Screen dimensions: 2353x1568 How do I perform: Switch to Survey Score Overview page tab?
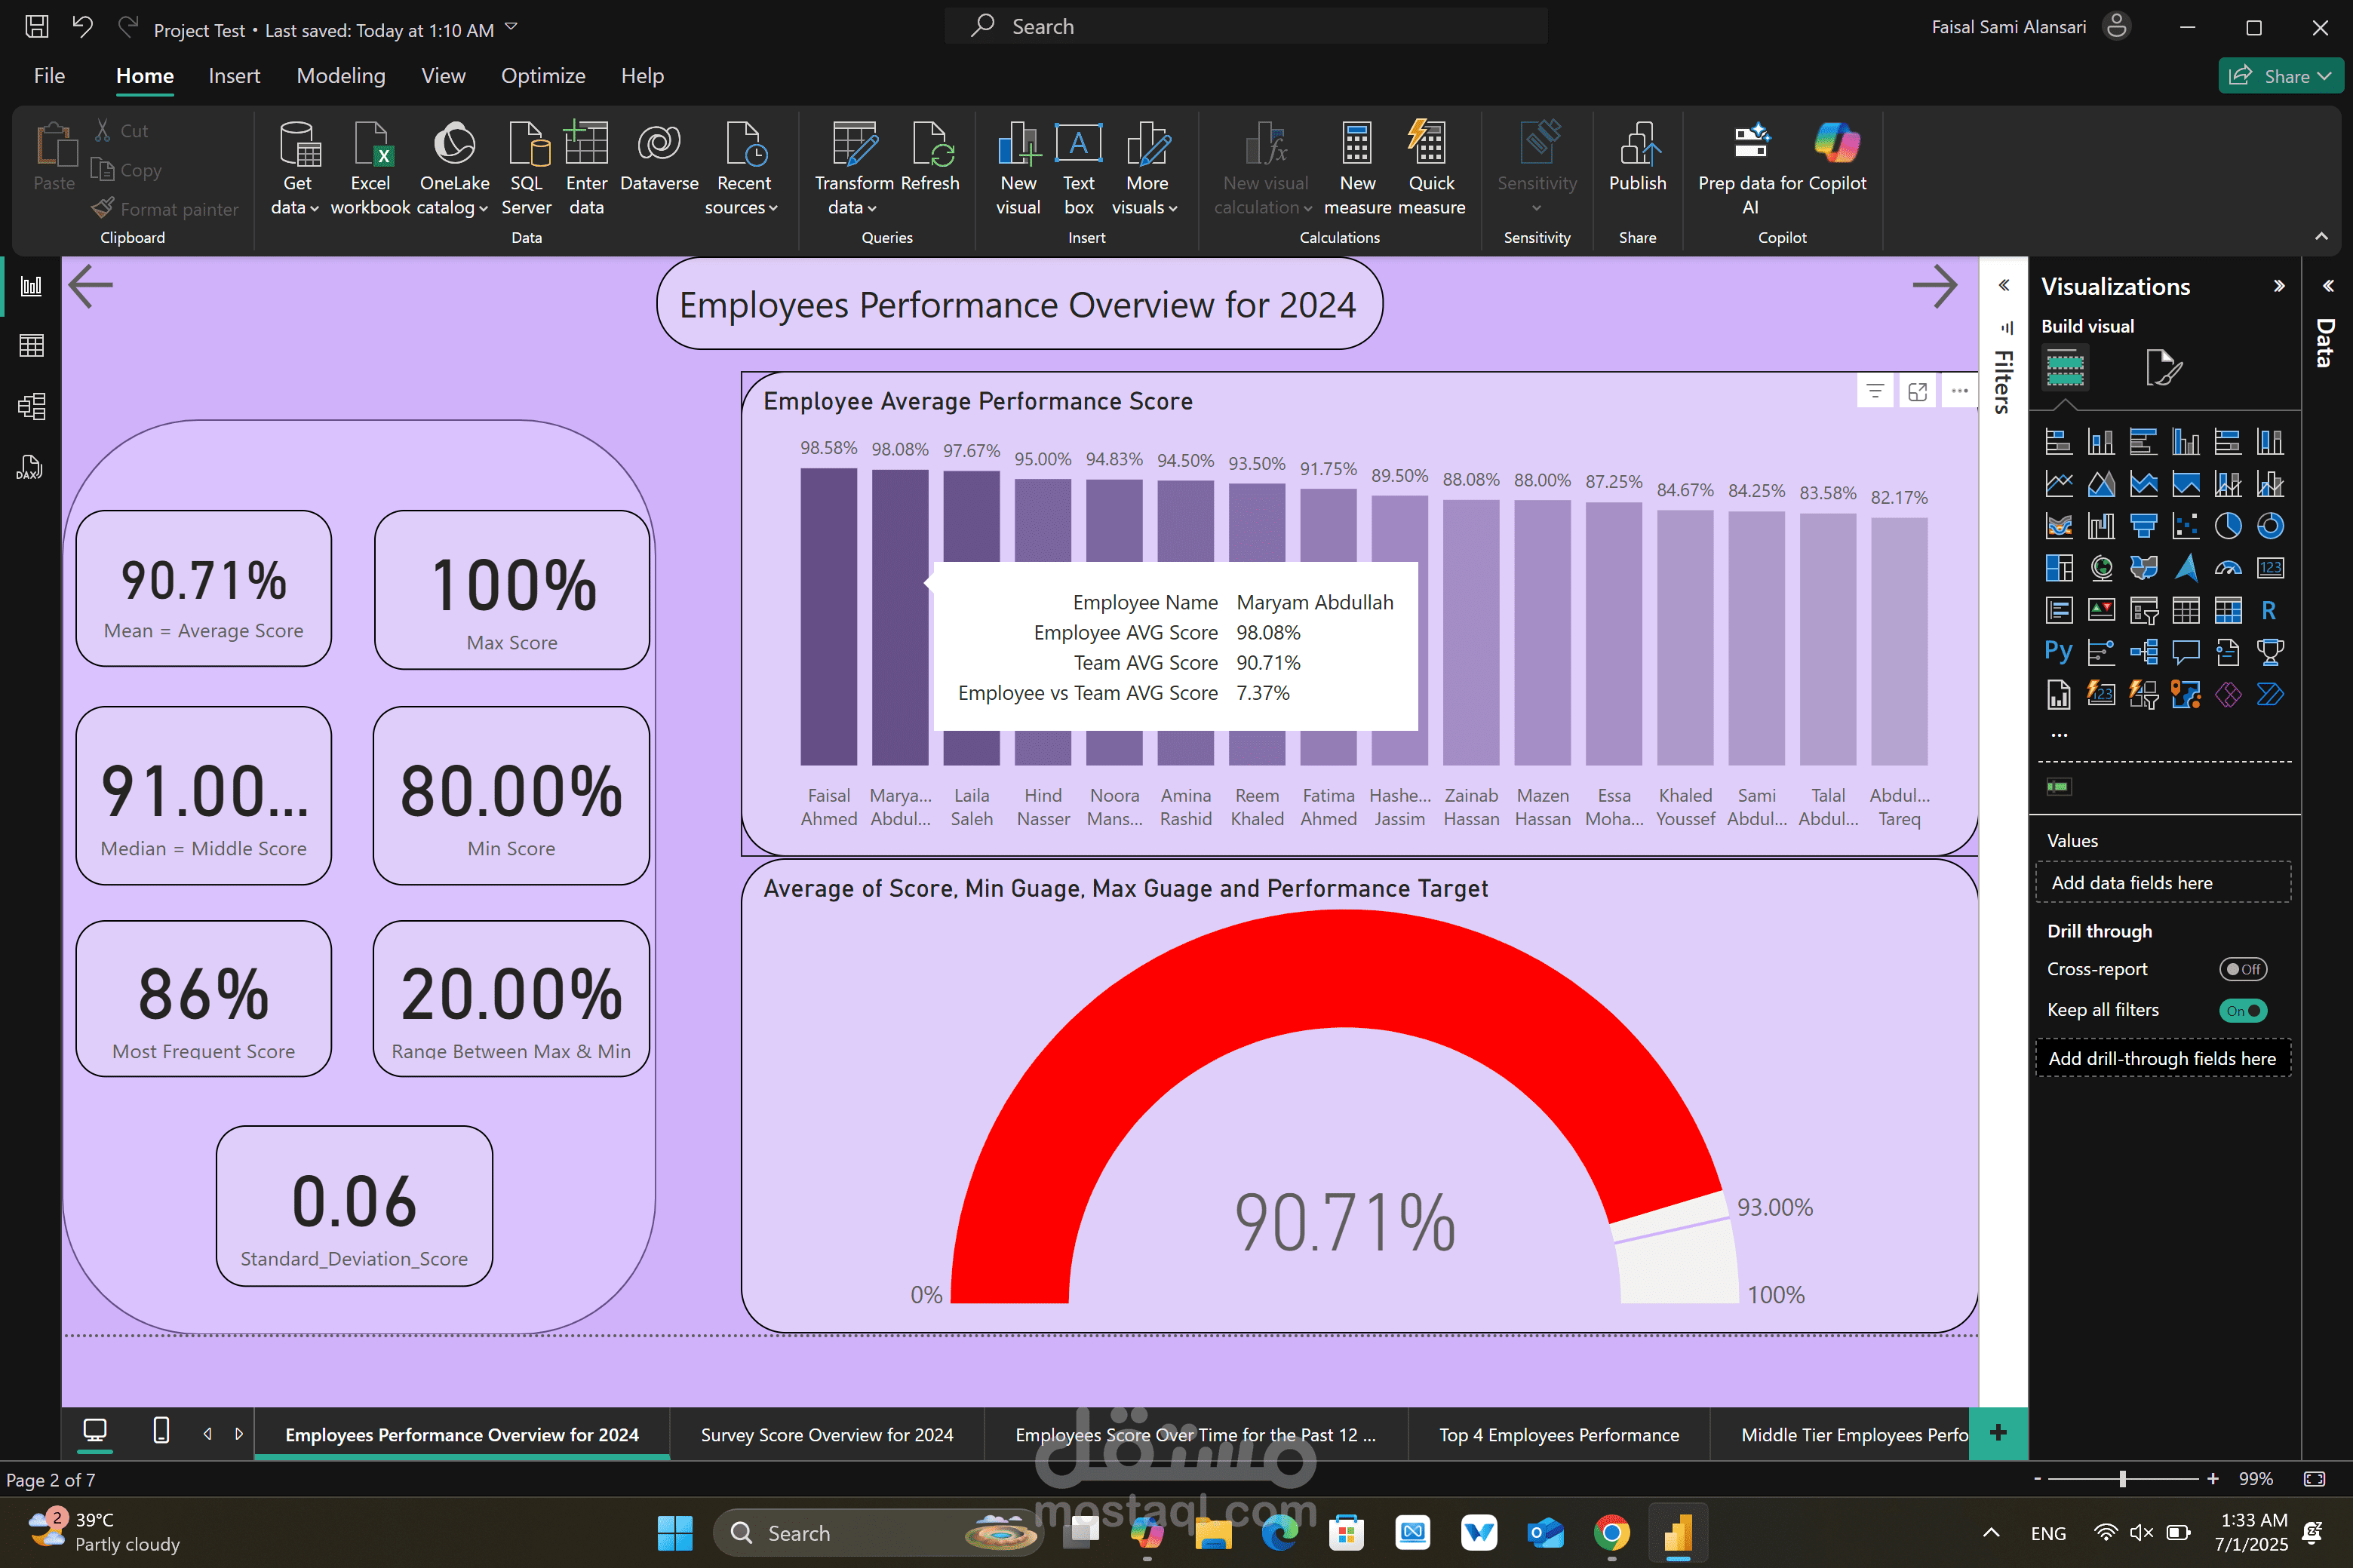point(826,1434)
